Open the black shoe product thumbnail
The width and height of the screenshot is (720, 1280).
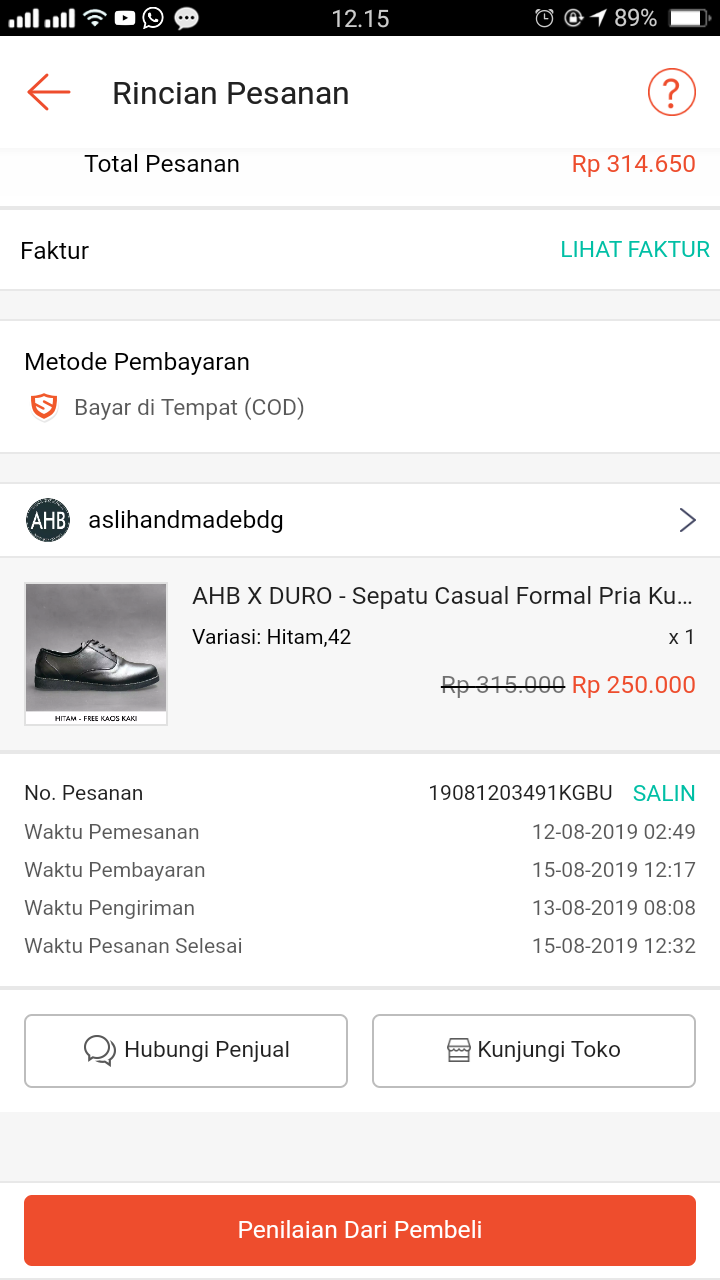coord(96,654)
